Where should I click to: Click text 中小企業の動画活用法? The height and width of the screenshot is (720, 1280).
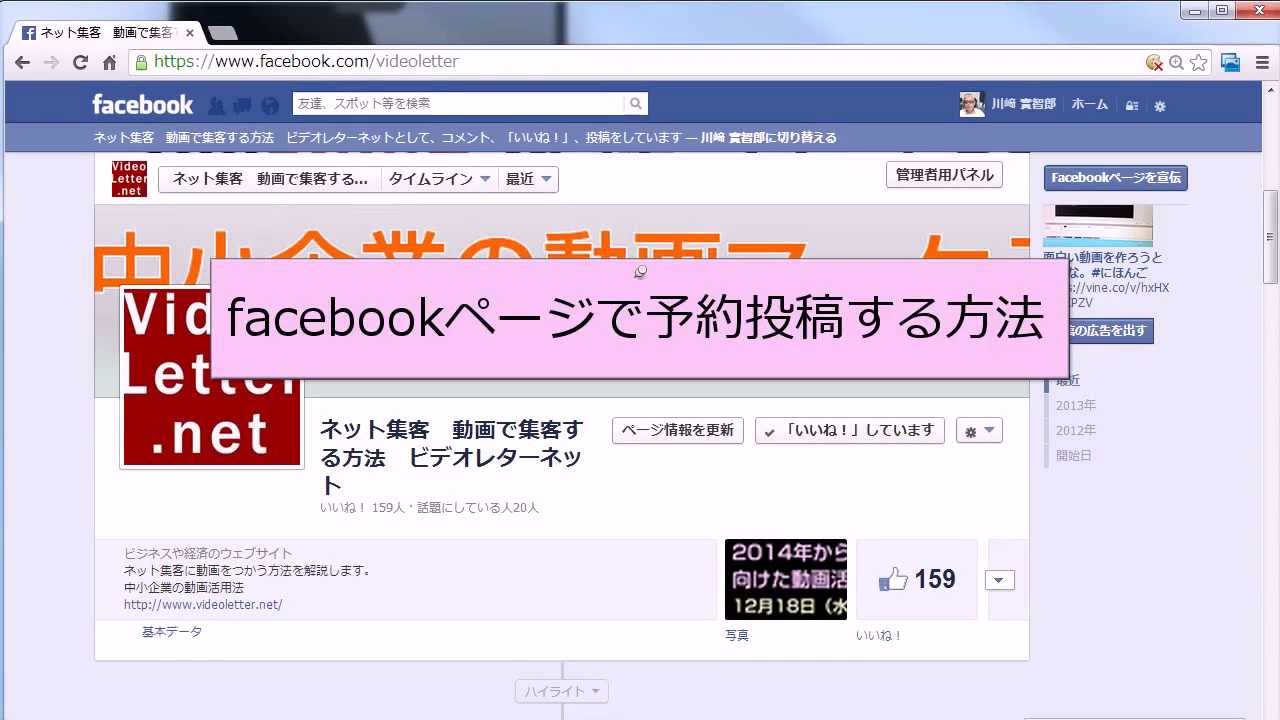[184, 588]
